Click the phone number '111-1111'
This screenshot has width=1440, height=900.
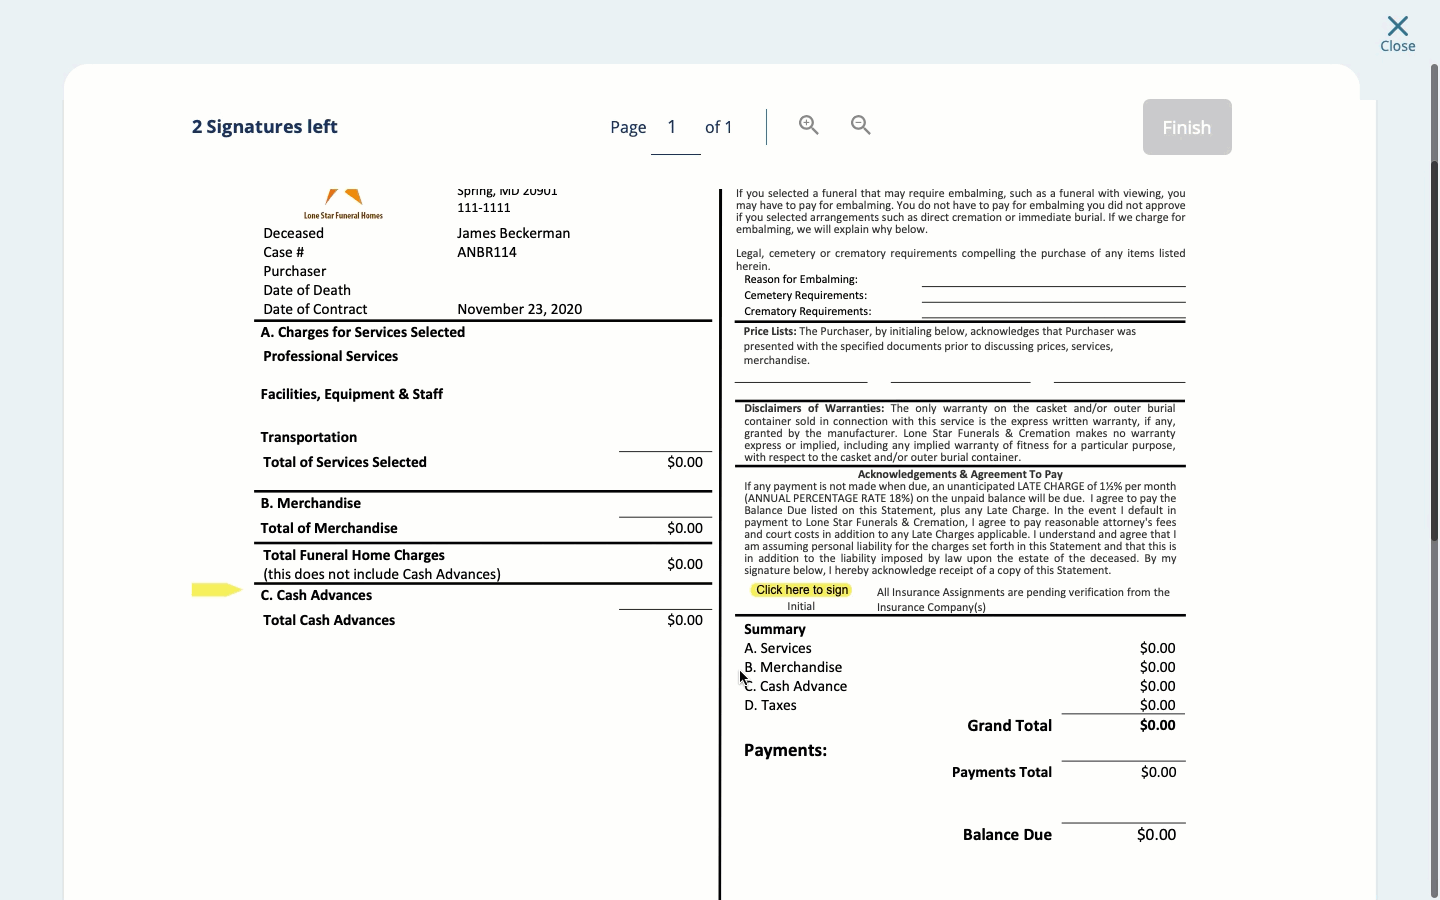coord(484,207)
